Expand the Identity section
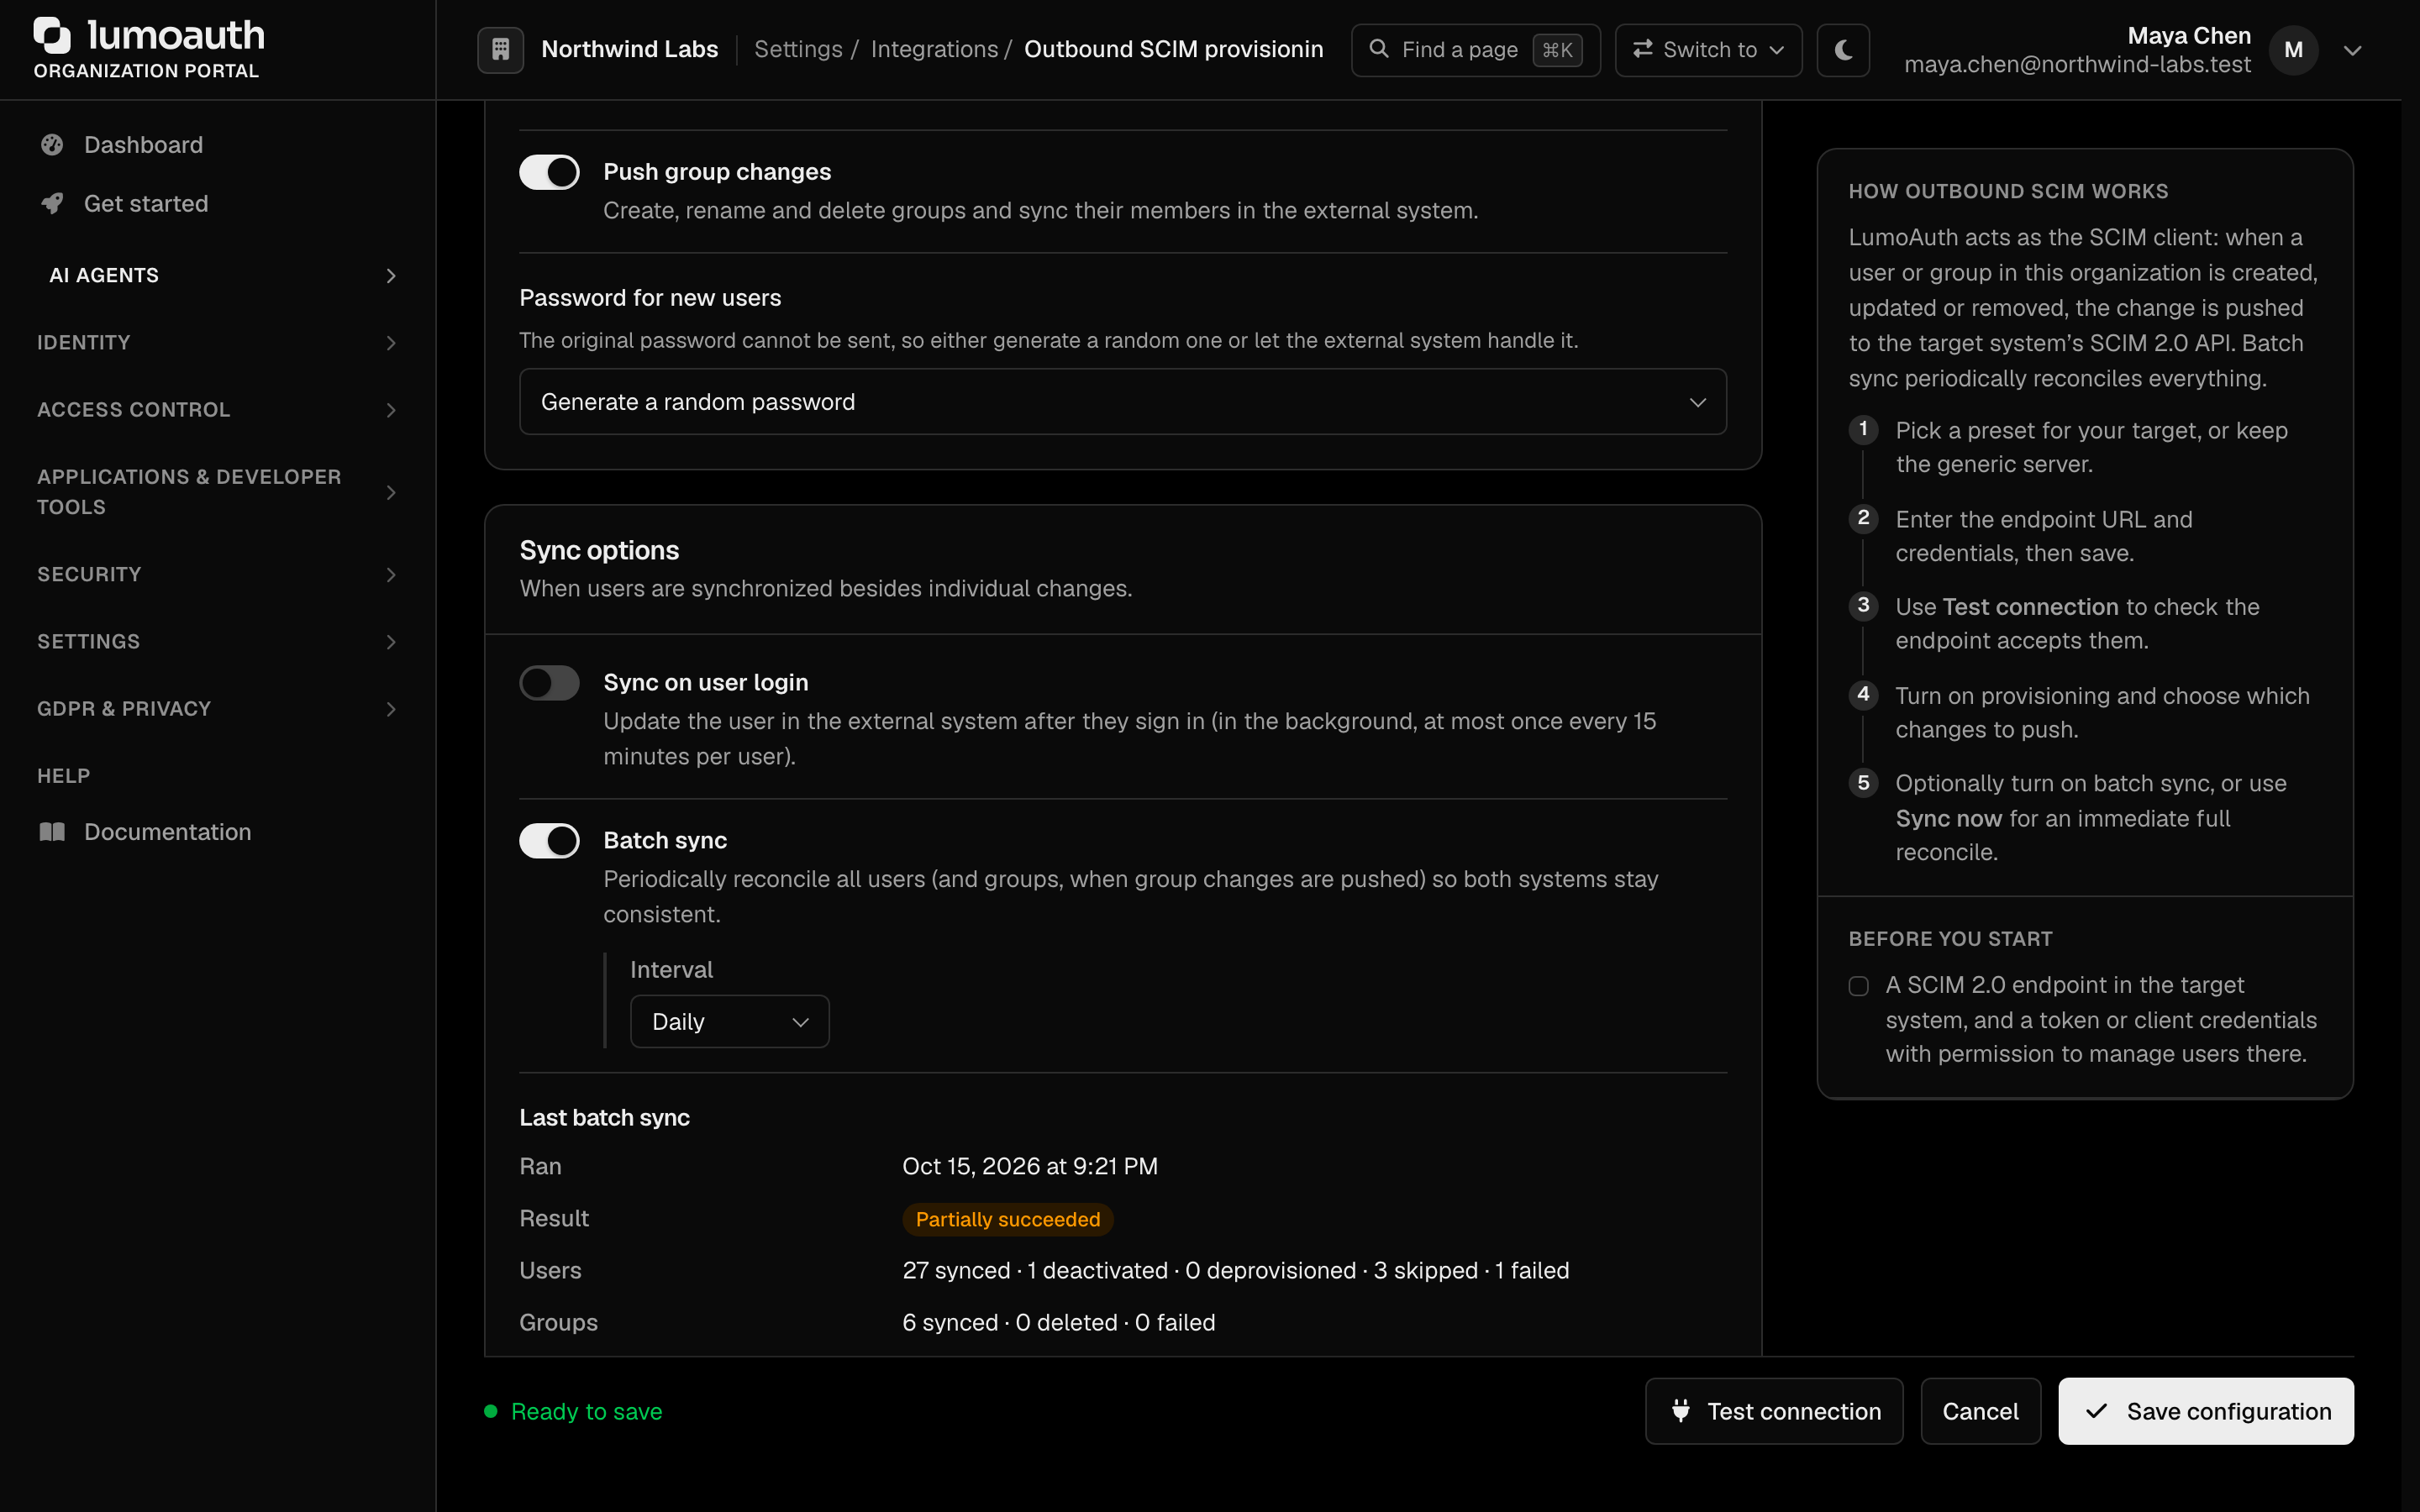The height and width of the screenshot is (1512, 2420). (218, 343)
